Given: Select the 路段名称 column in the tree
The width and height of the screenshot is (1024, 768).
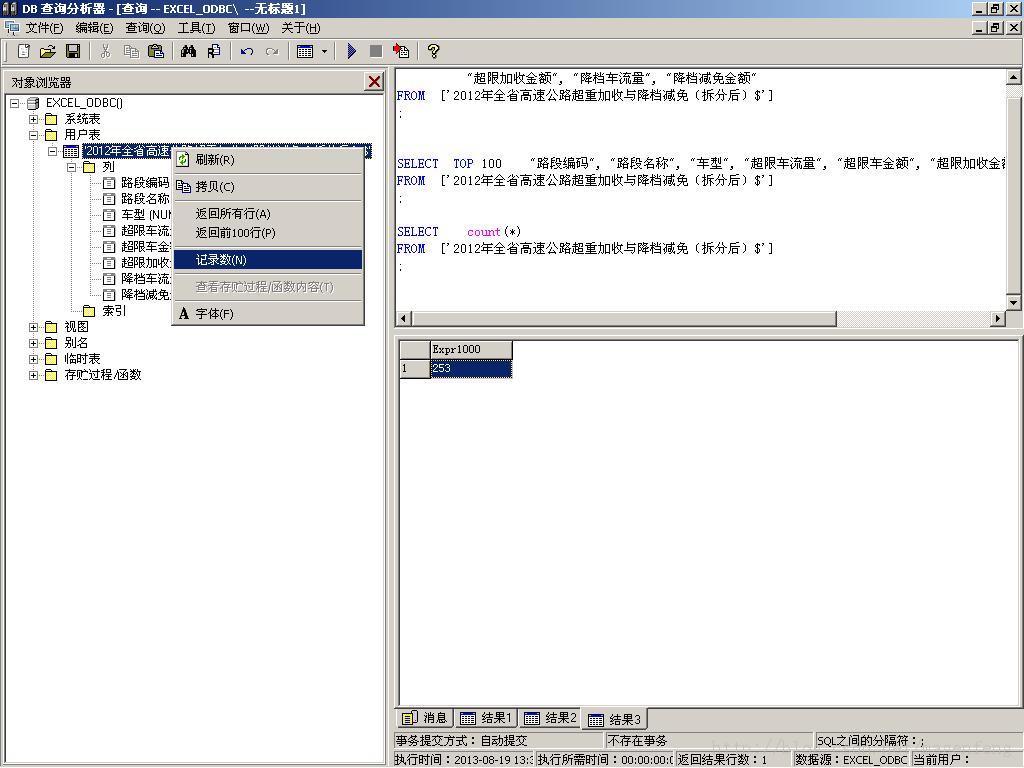Looking at the screenshot, I should (x=145, y=199).
